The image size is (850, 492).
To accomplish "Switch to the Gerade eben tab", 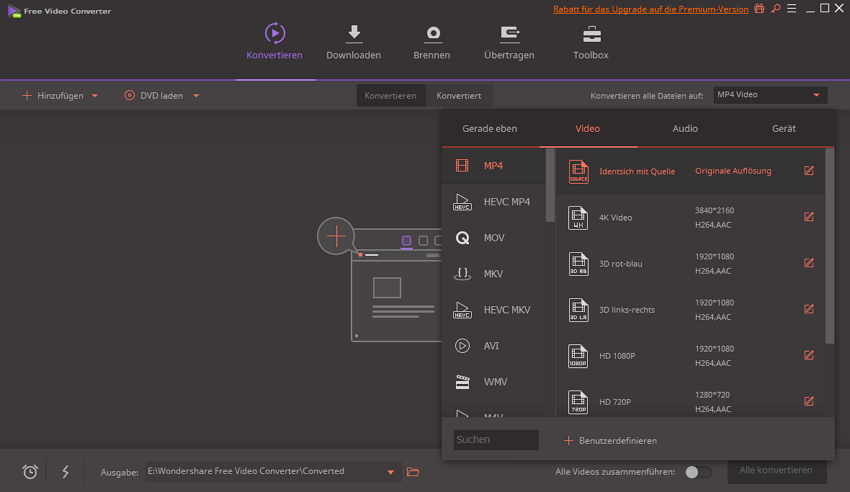I will [x=490, y=128].
